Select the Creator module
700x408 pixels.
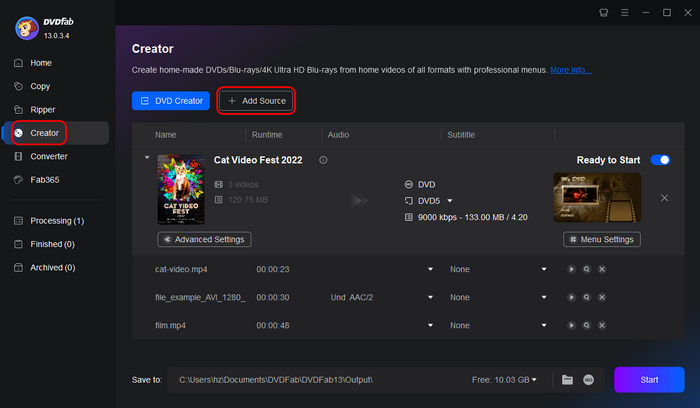click(56, 133)
